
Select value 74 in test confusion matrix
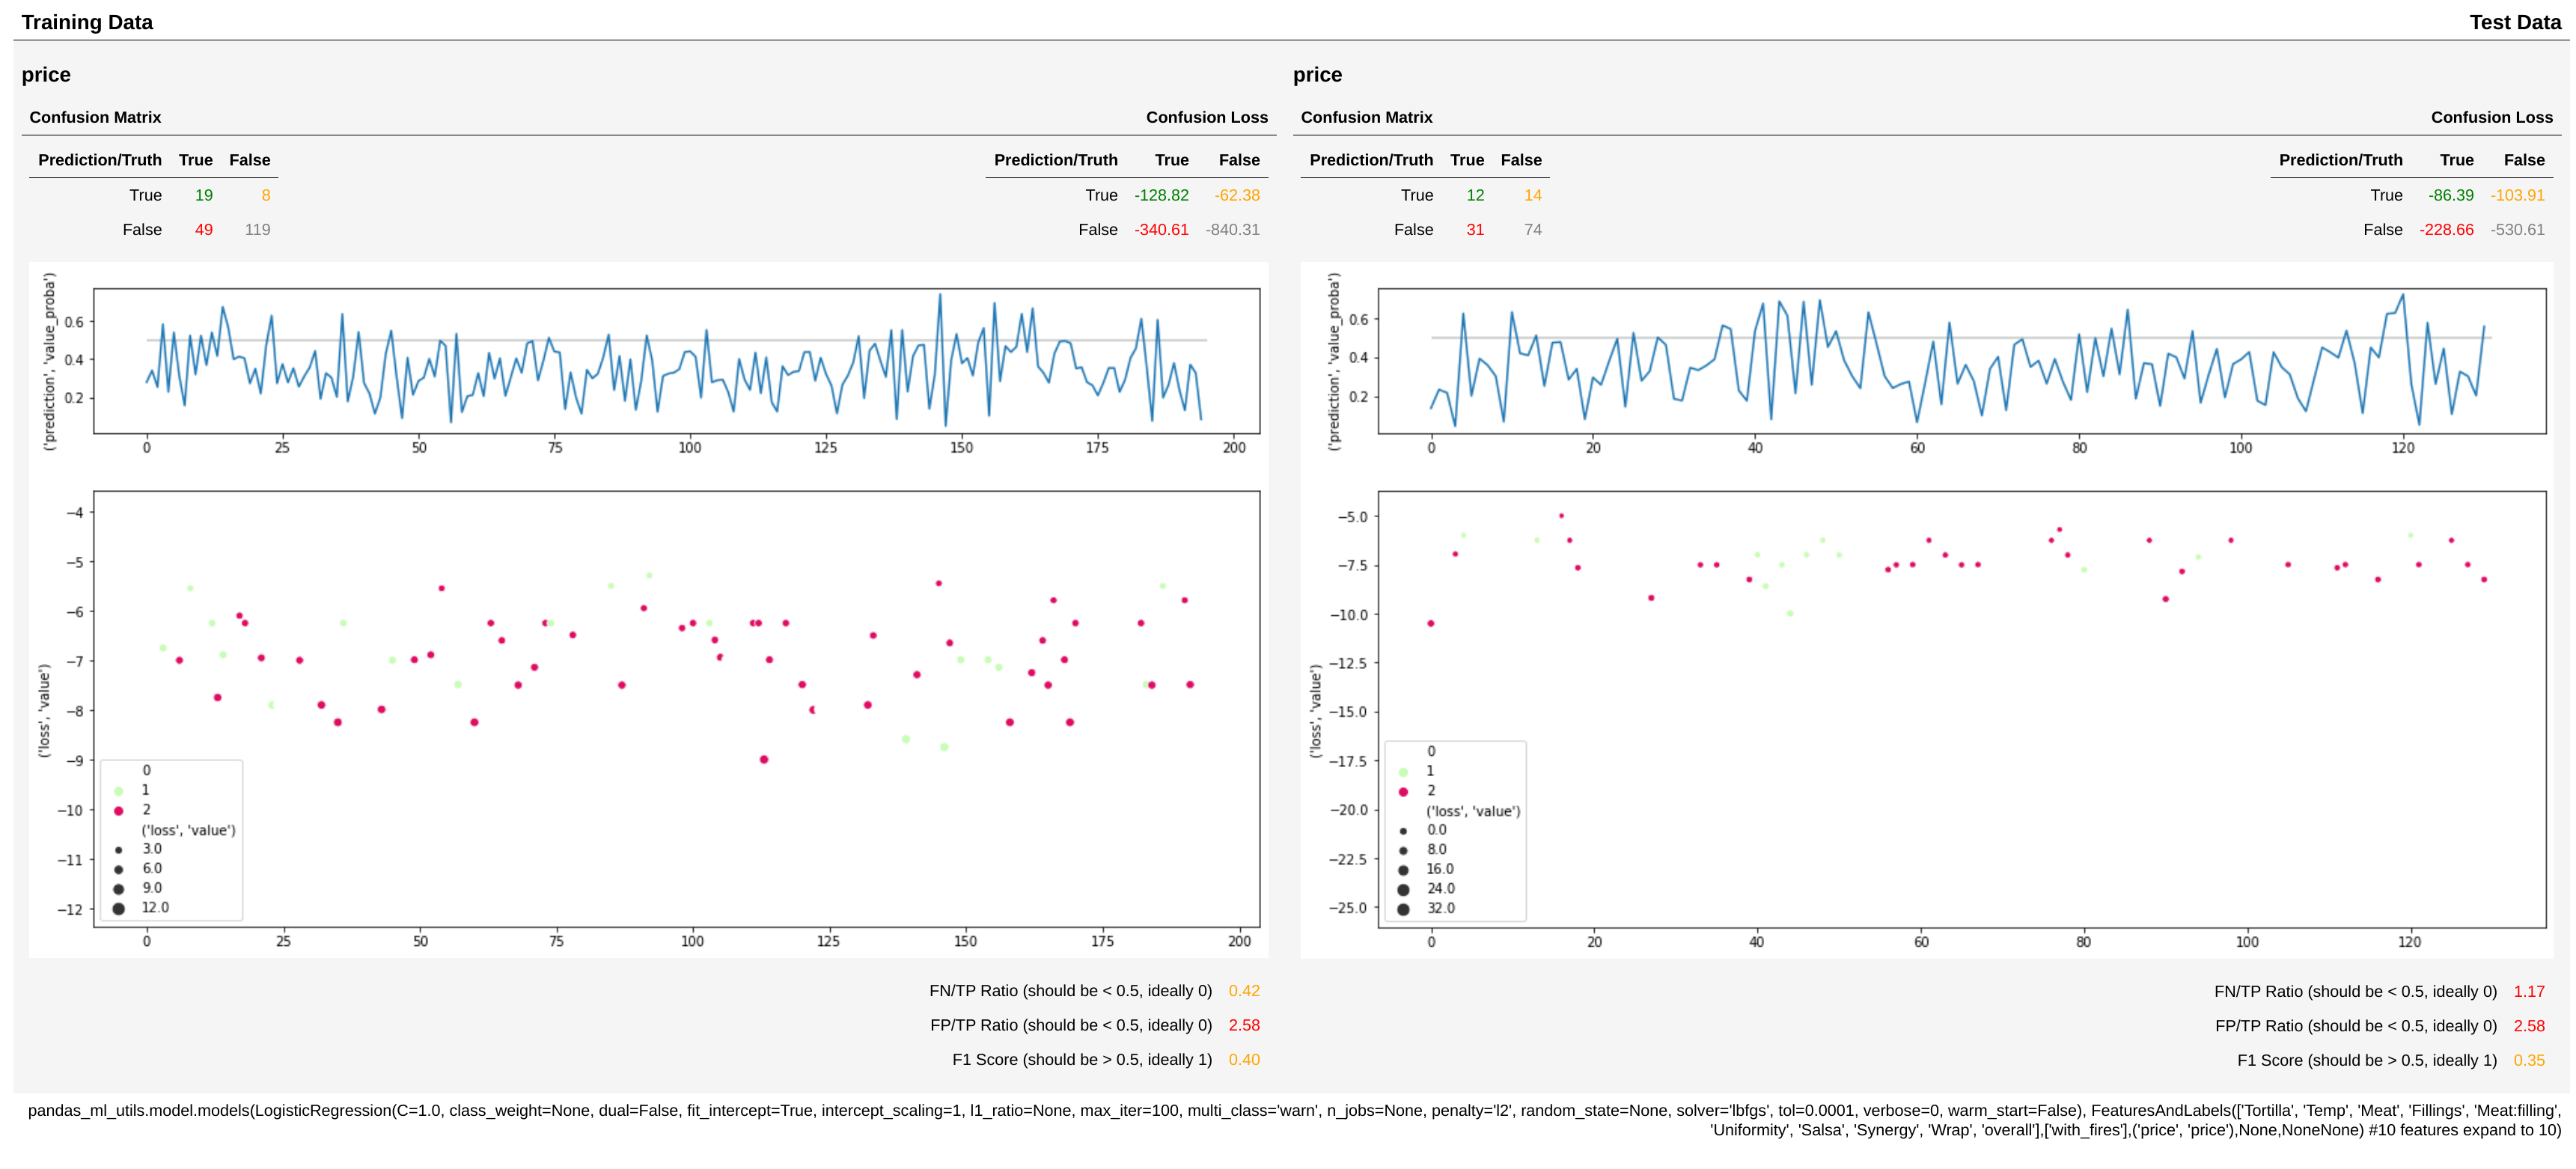(x=1532, y=229)
